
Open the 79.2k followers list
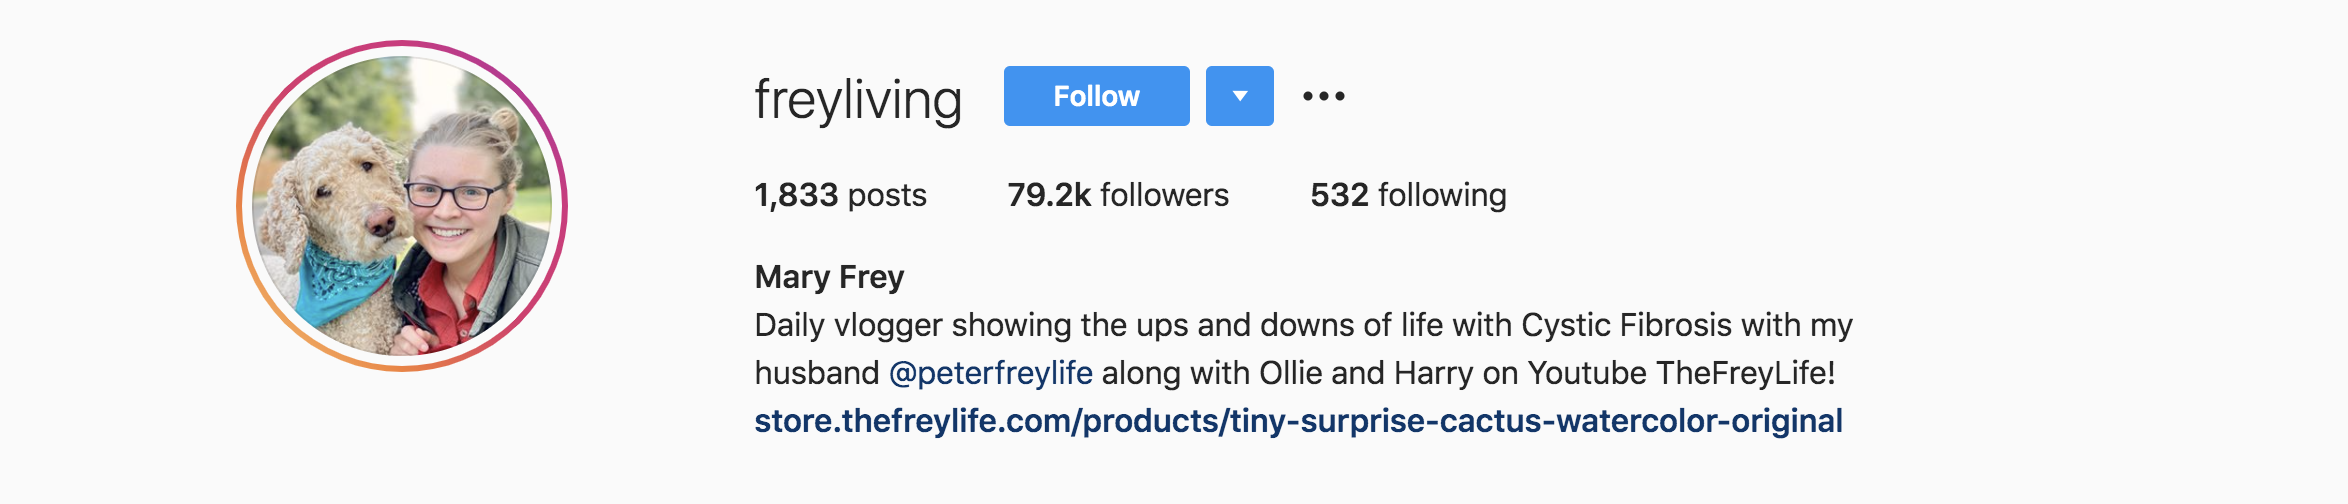1118,194
